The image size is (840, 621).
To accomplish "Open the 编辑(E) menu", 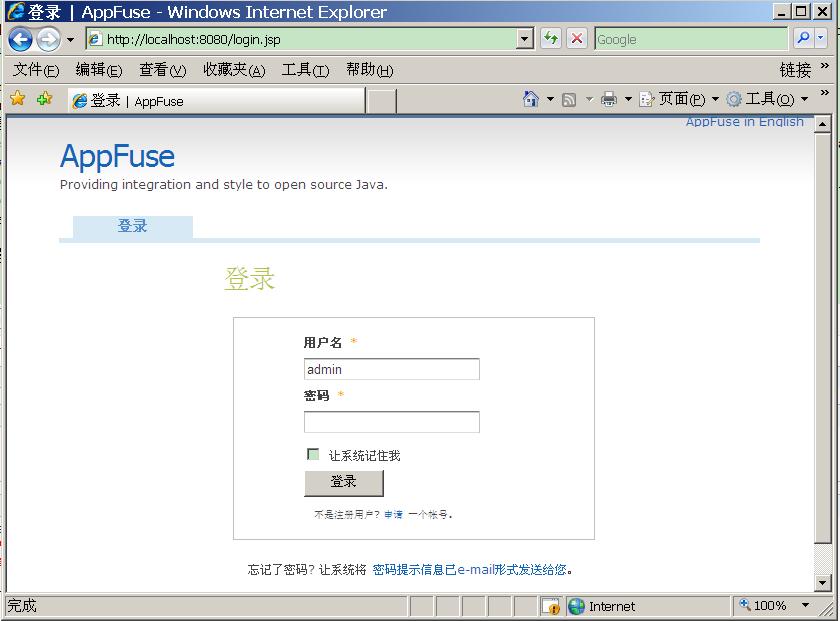I will [x=99, y=70].
